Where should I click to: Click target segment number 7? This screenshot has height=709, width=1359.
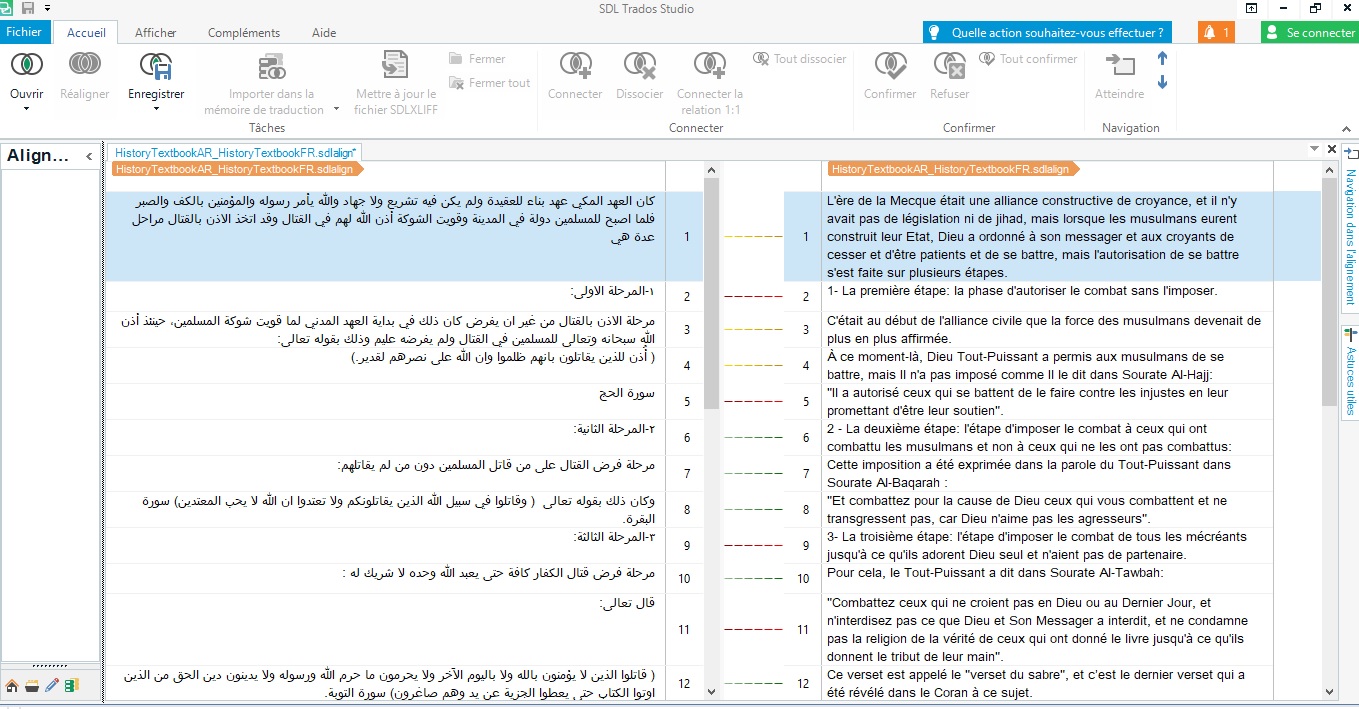805,474
